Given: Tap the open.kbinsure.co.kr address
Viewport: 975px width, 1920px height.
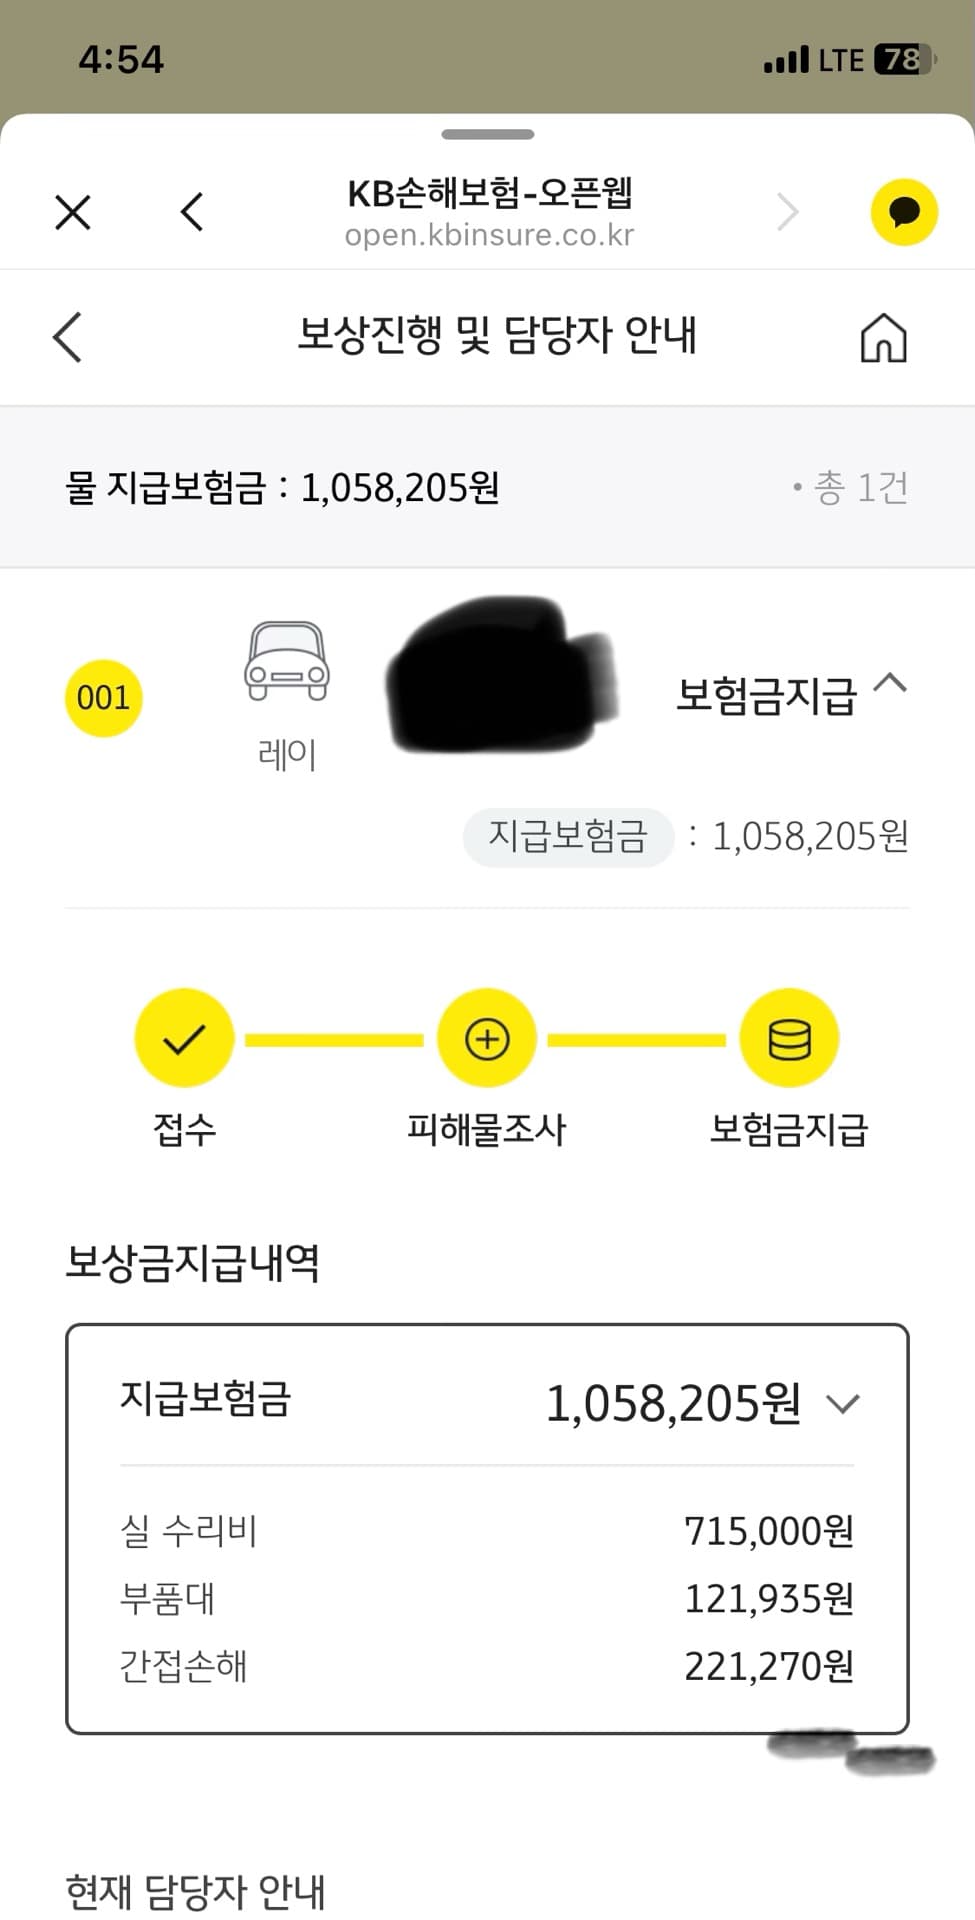Looking at the screenshot, I should coord(489,236).
